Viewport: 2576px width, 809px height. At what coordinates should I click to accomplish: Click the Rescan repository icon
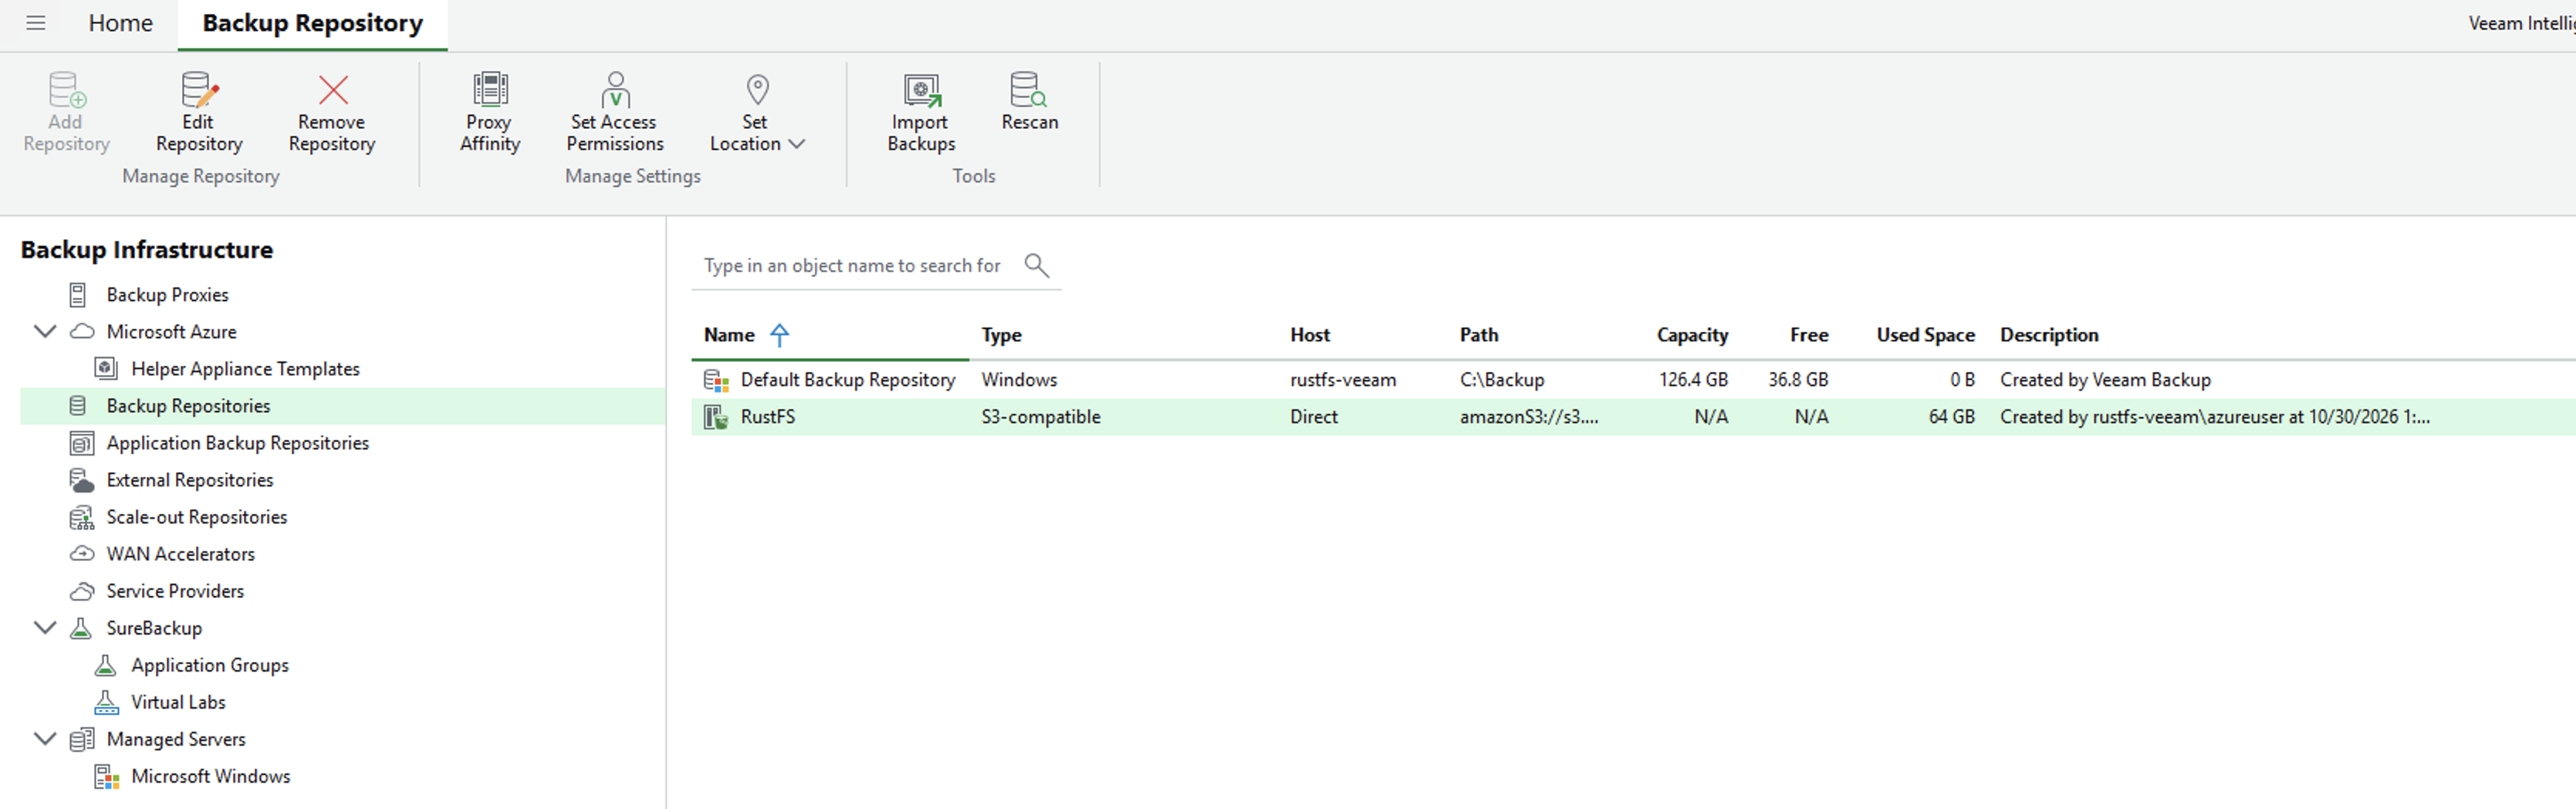coord(1028,90)
